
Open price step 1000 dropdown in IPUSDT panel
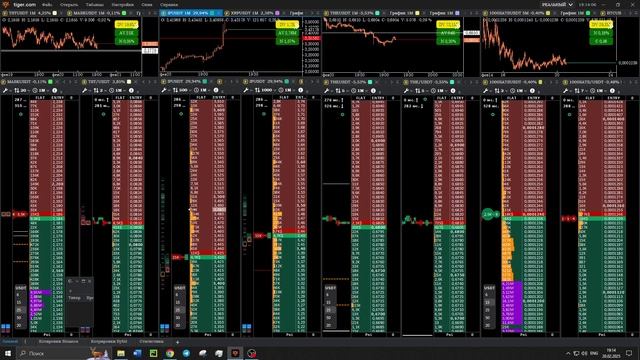[264, 90]
